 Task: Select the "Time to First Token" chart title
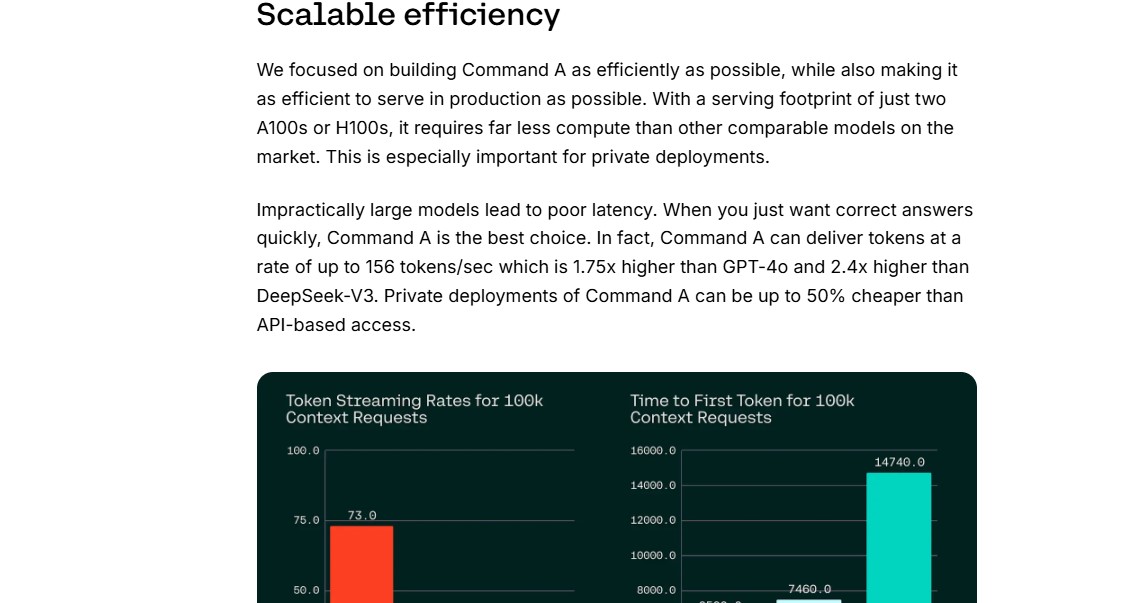click(742, 409)
